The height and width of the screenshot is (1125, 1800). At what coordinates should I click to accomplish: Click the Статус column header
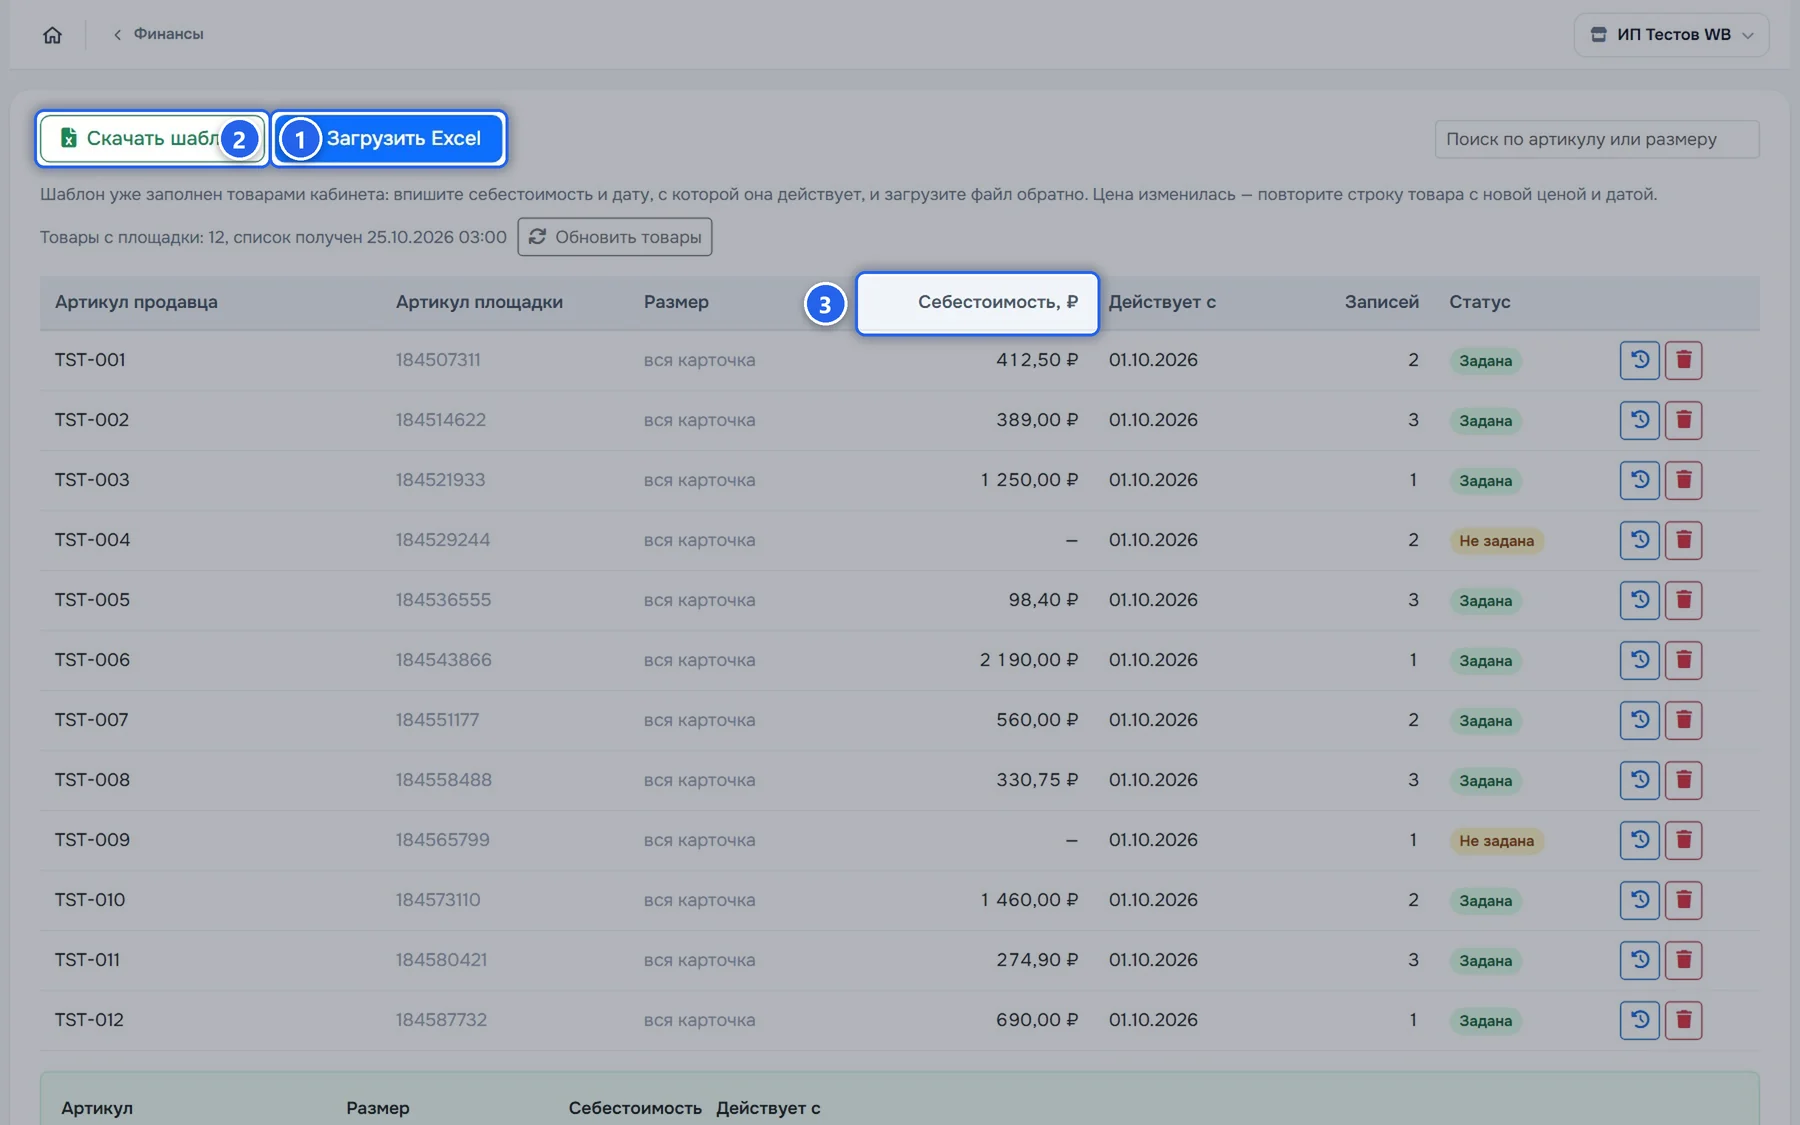pos(1480,302)
